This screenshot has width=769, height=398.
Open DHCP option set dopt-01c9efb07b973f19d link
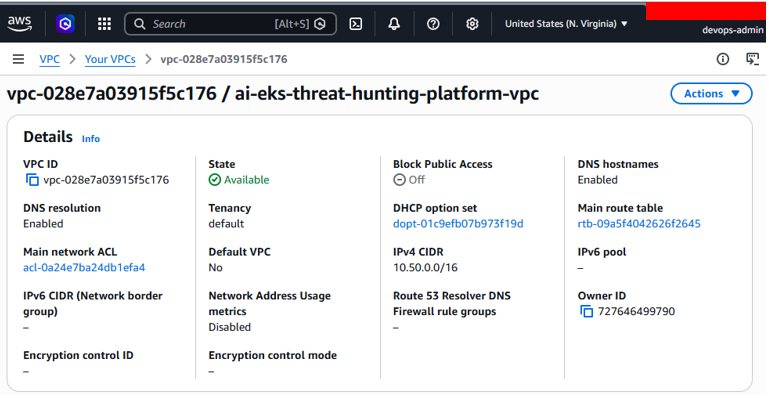[458, 224]
